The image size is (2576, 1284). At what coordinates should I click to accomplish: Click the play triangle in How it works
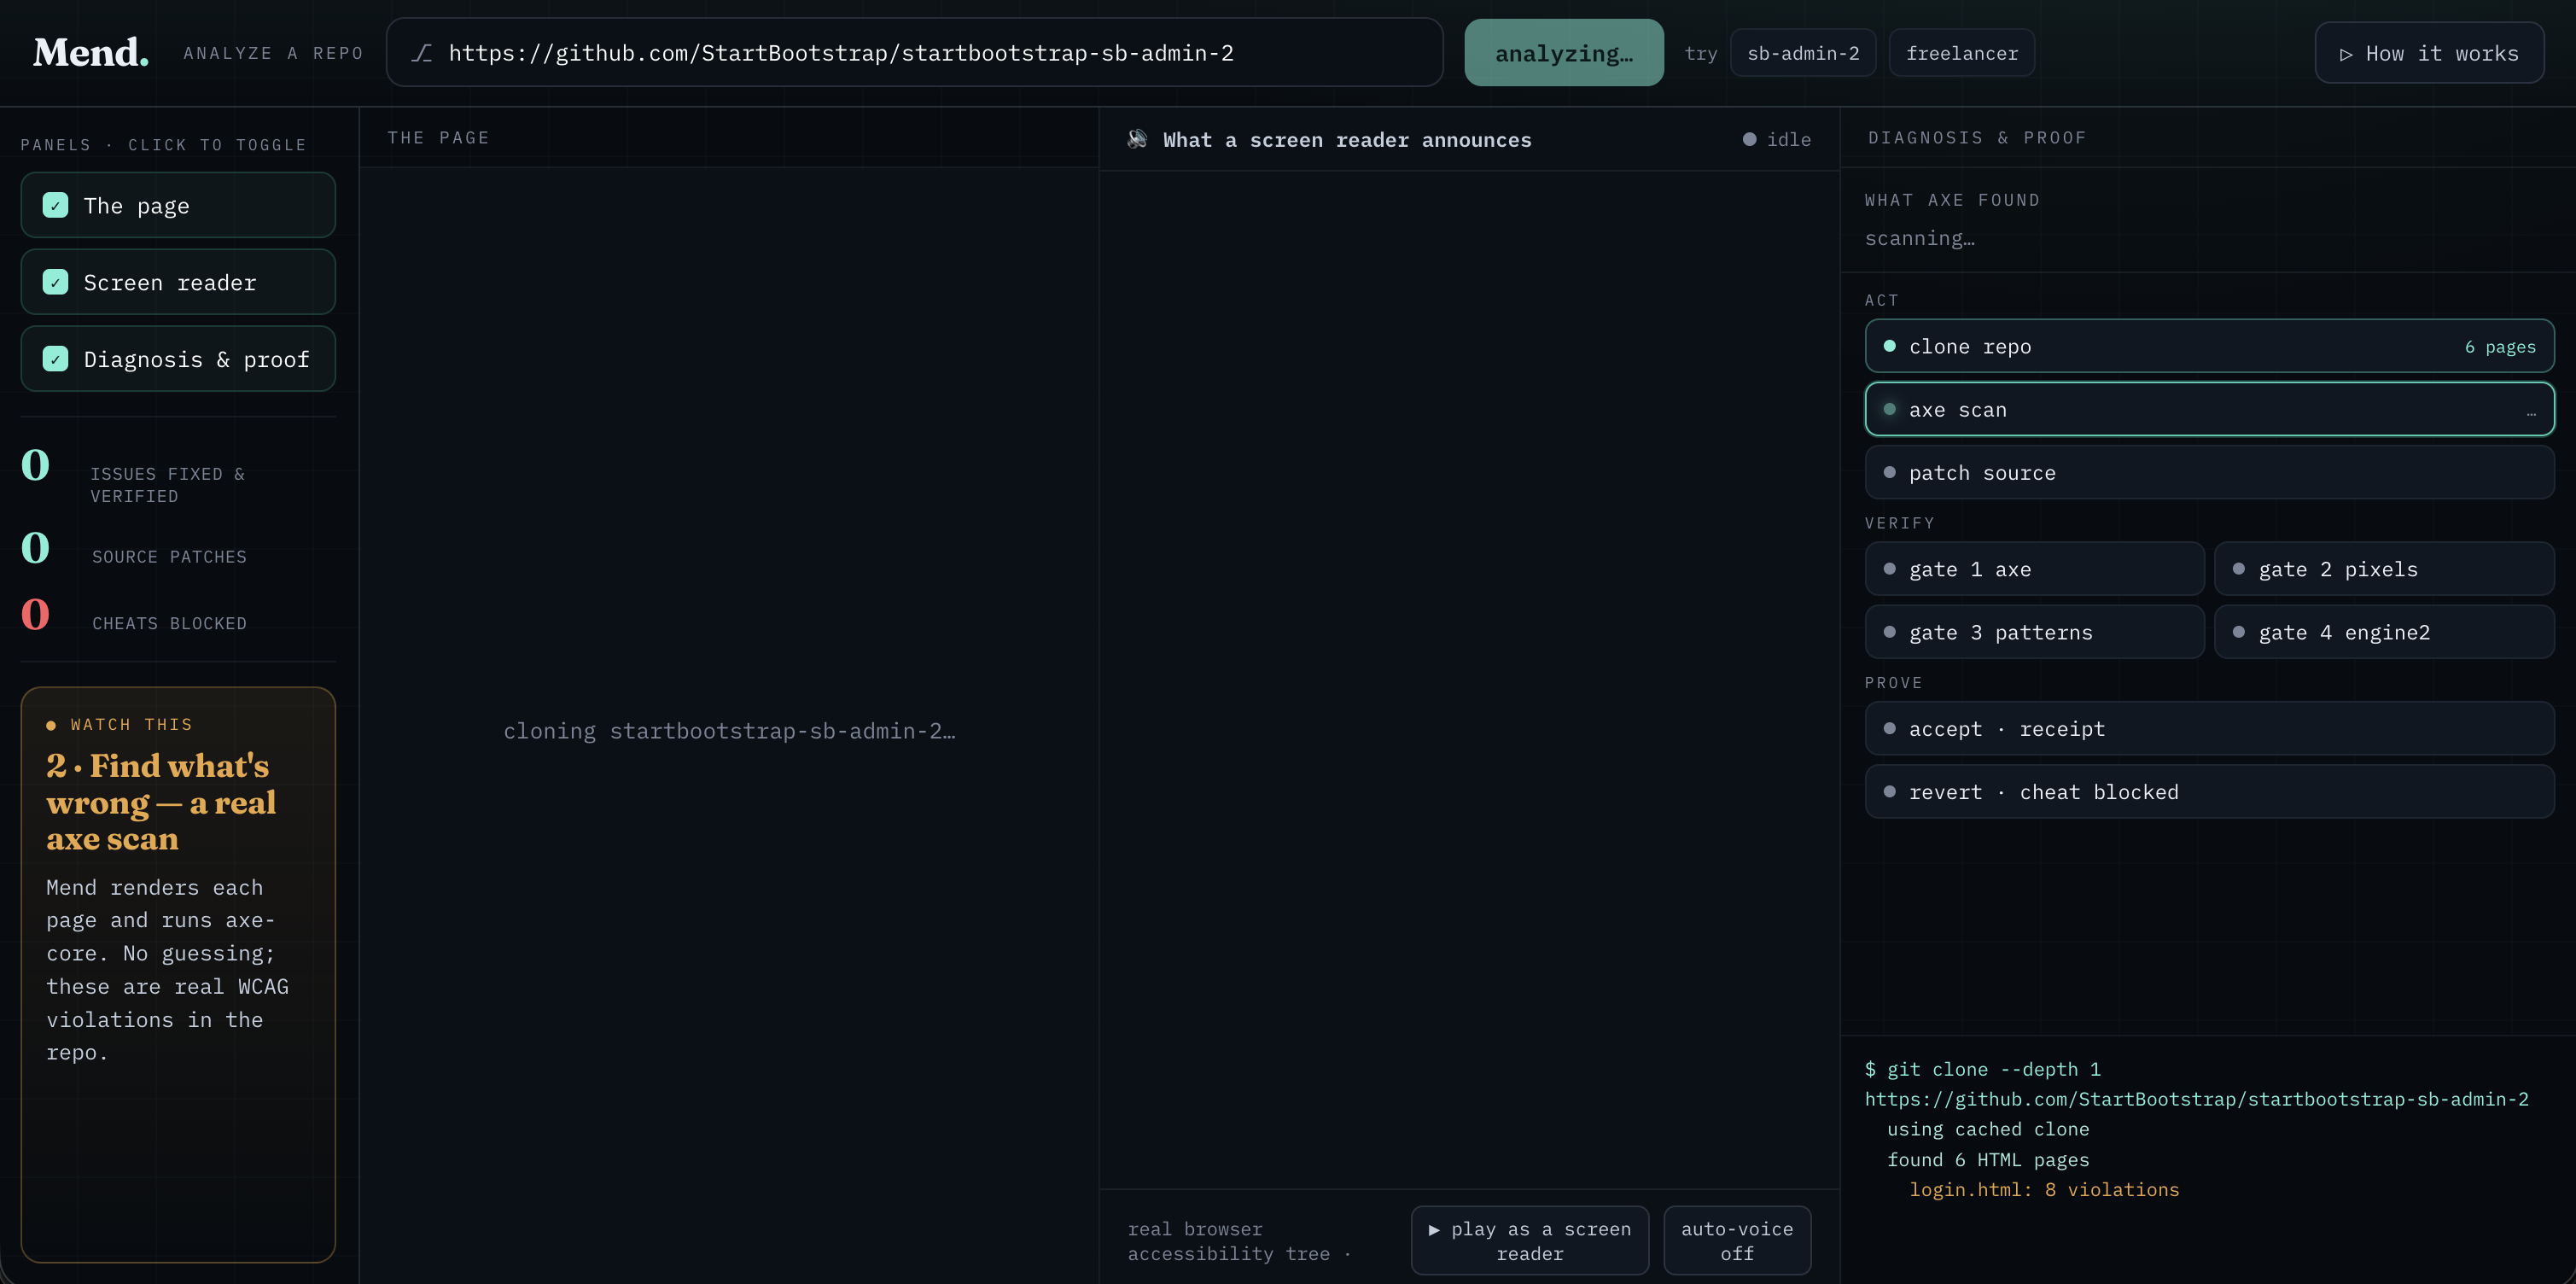pyautogui.click(x=2346, y=54)
